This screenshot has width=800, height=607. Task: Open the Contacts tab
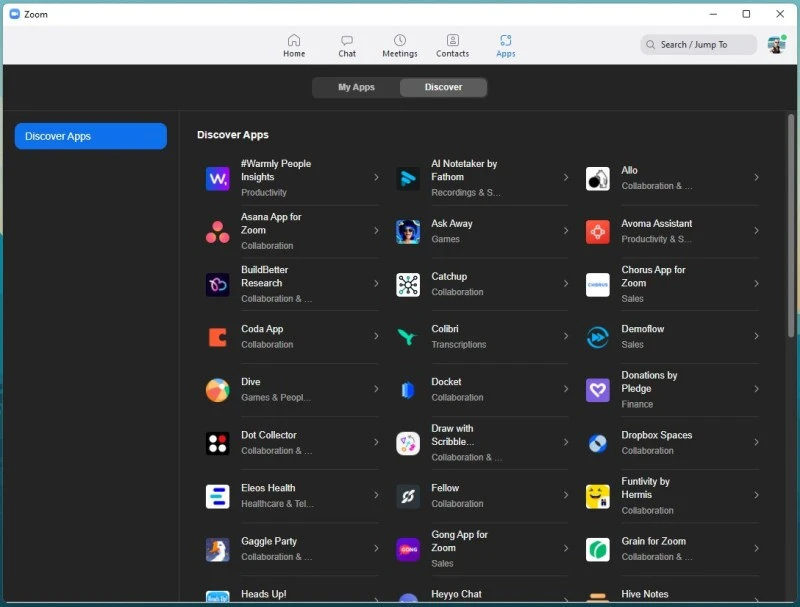point(452,46)
